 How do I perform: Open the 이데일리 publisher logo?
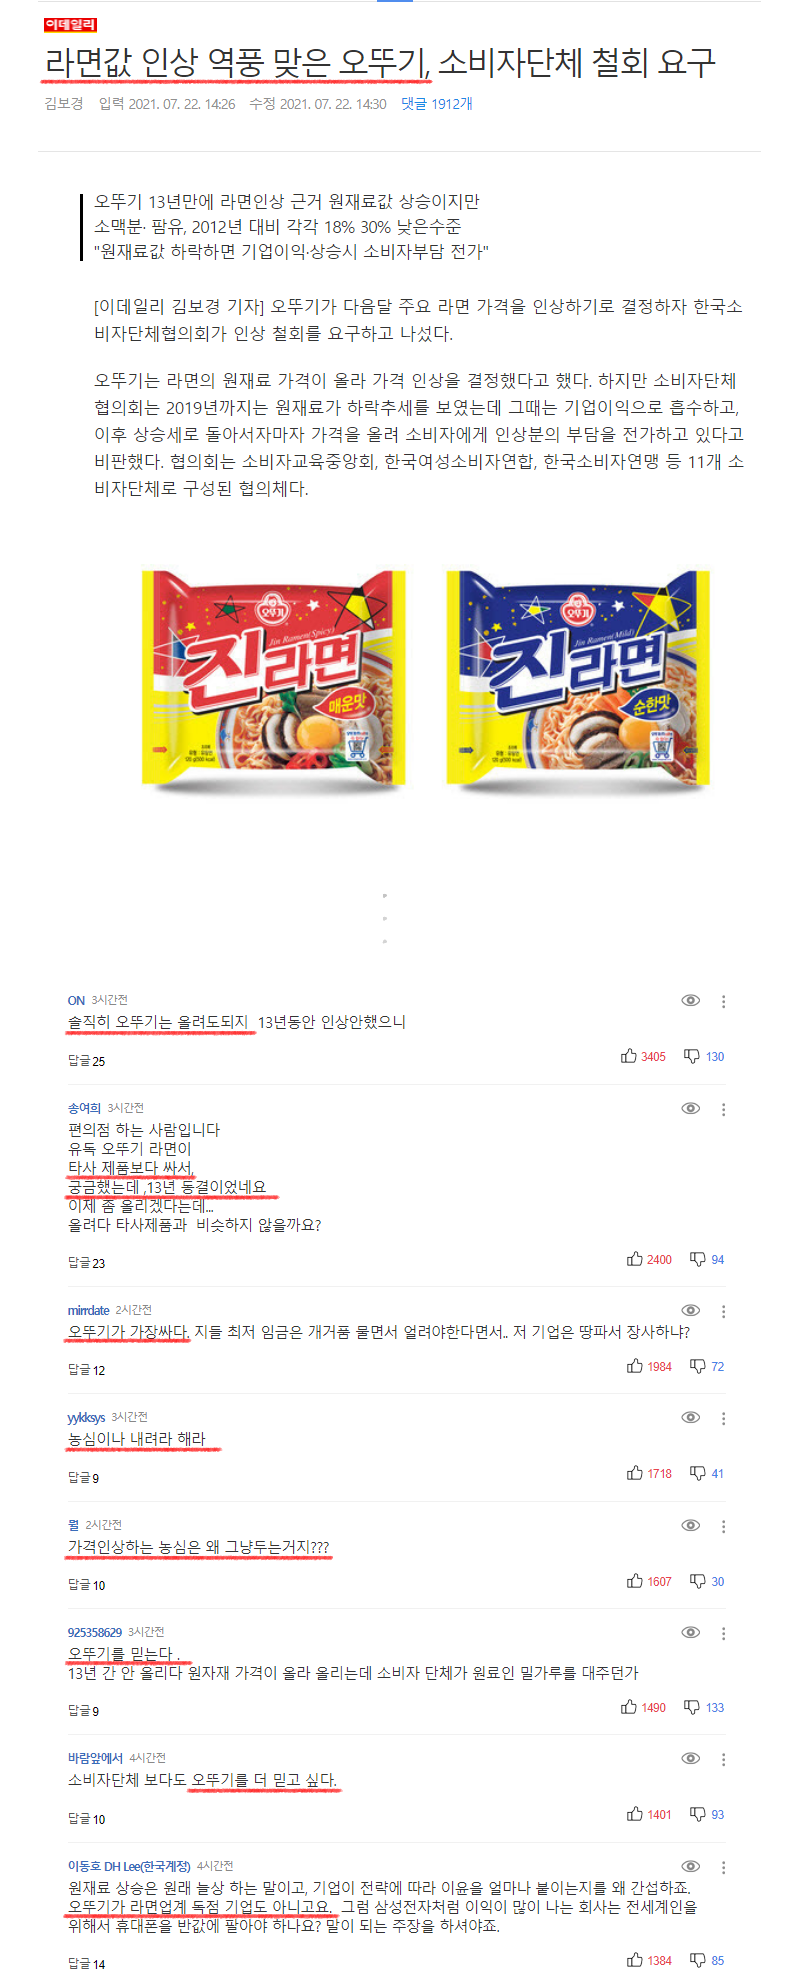coord(70,24)
